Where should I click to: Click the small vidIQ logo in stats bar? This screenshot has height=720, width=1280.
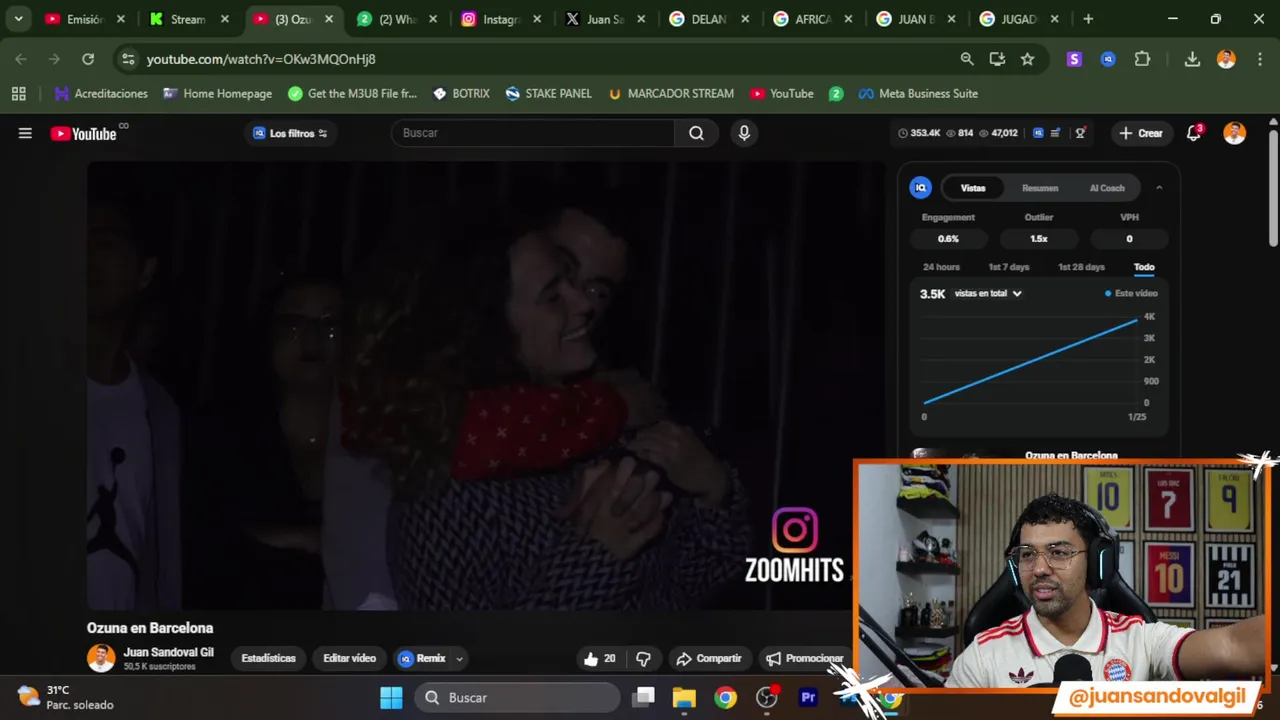coord(1038,133)
